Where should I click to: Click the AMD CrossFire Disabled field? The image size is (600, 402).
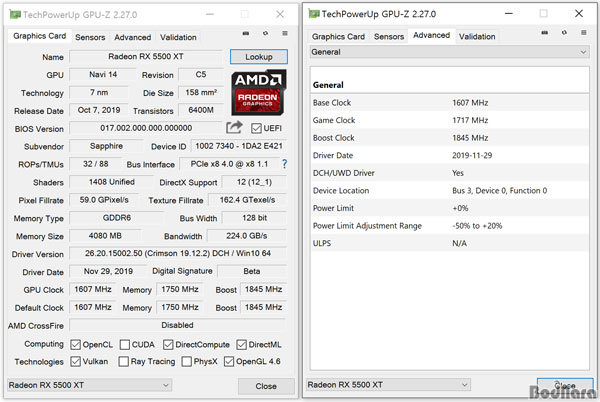178,325
